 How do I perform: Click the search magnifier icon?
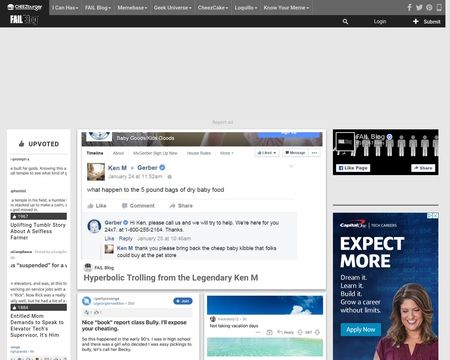[x=345, y=21]
